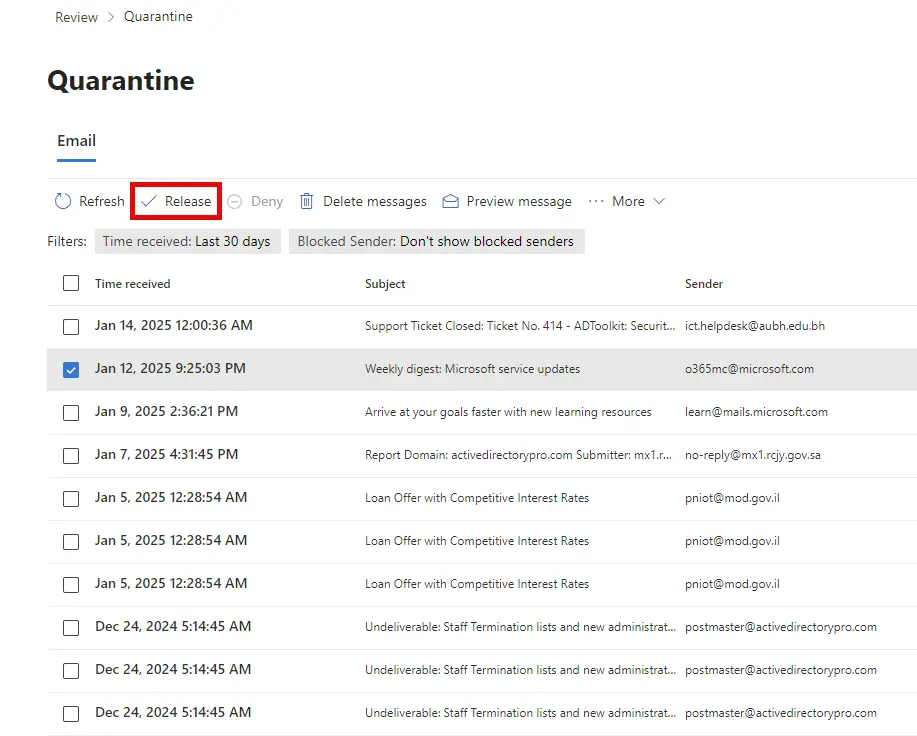Screen dimensions: 917x736
Task: Click the Deny circle-minus icon
Action: [x=235, y=202]
